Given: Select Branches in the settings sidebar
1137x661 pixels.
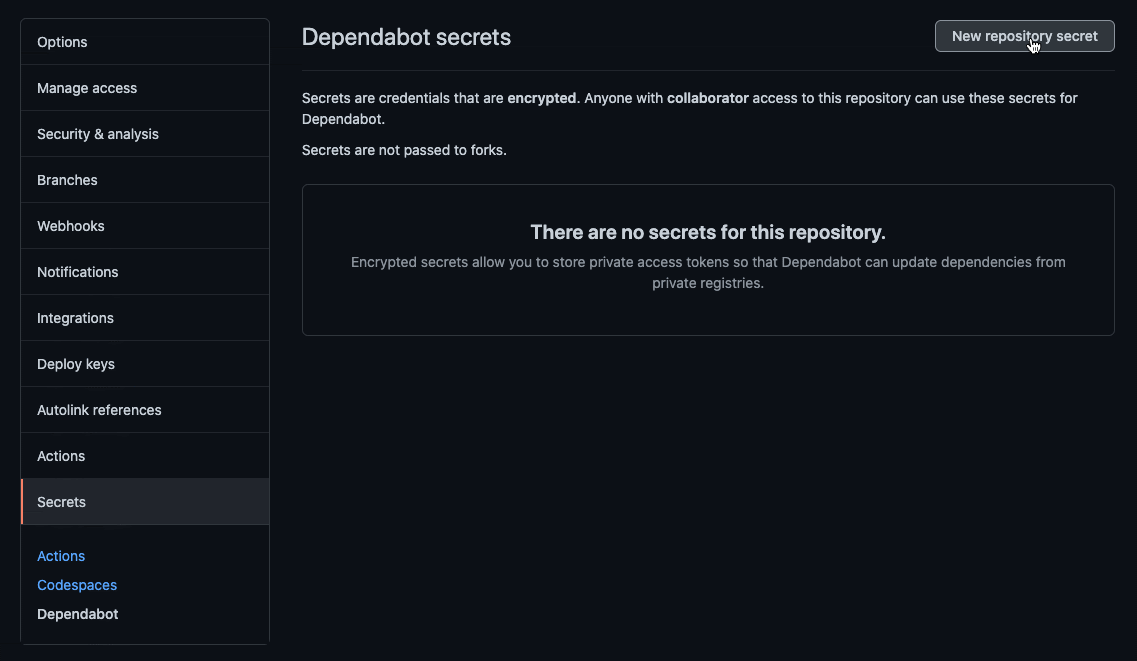Looking at the screenshot, I should pos(67,180).
